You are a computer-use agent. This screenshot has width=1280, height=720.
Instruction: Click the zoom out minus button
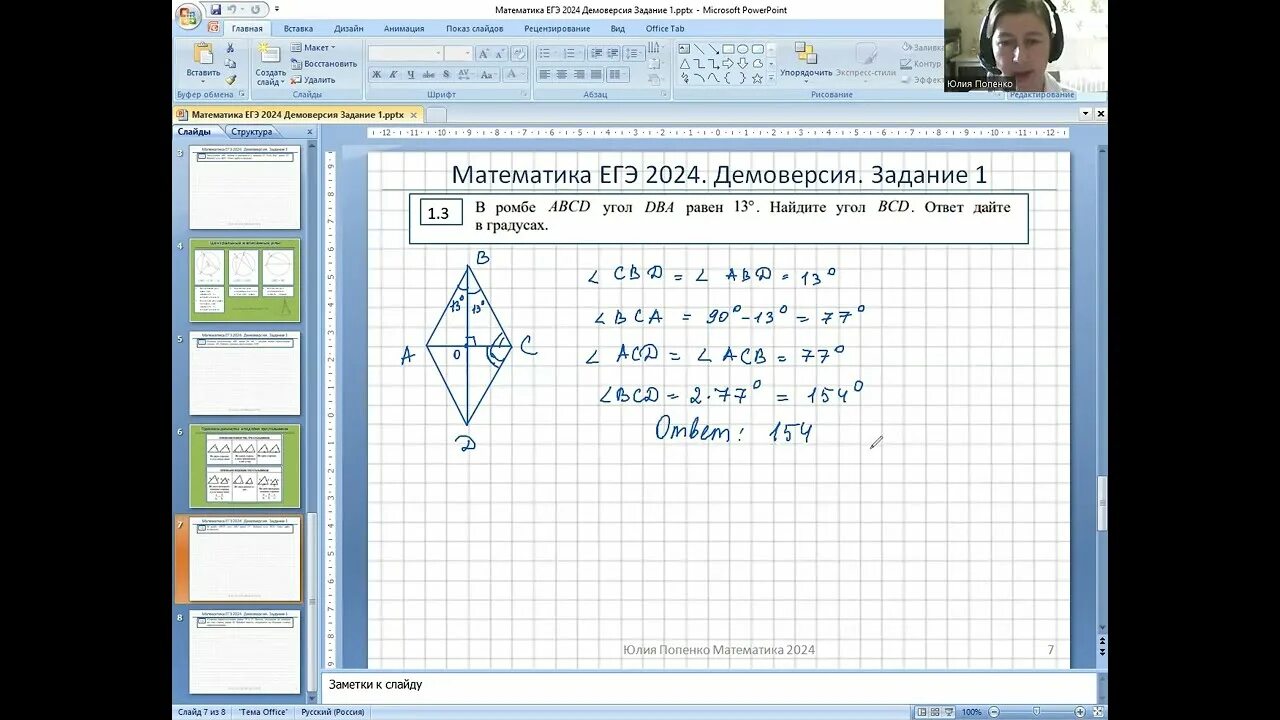[994, 712]
